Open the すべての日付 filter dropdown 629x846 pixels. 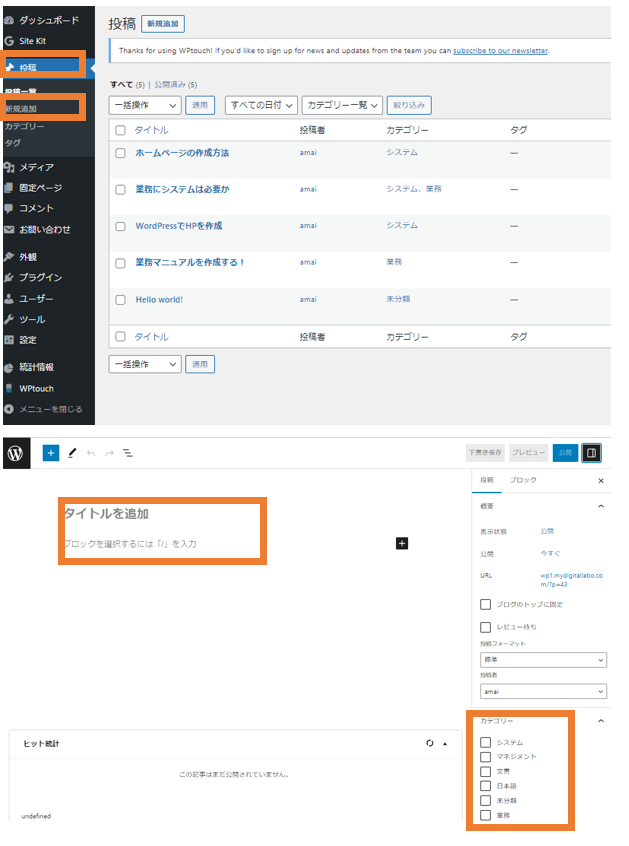(262, 104)
